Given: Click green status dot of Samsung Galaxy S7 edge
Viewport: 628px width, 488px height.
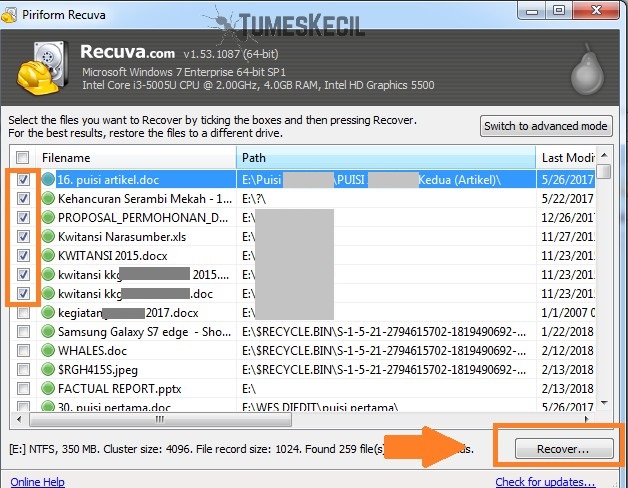Looking at the screenshot, I should coord(48,331).
